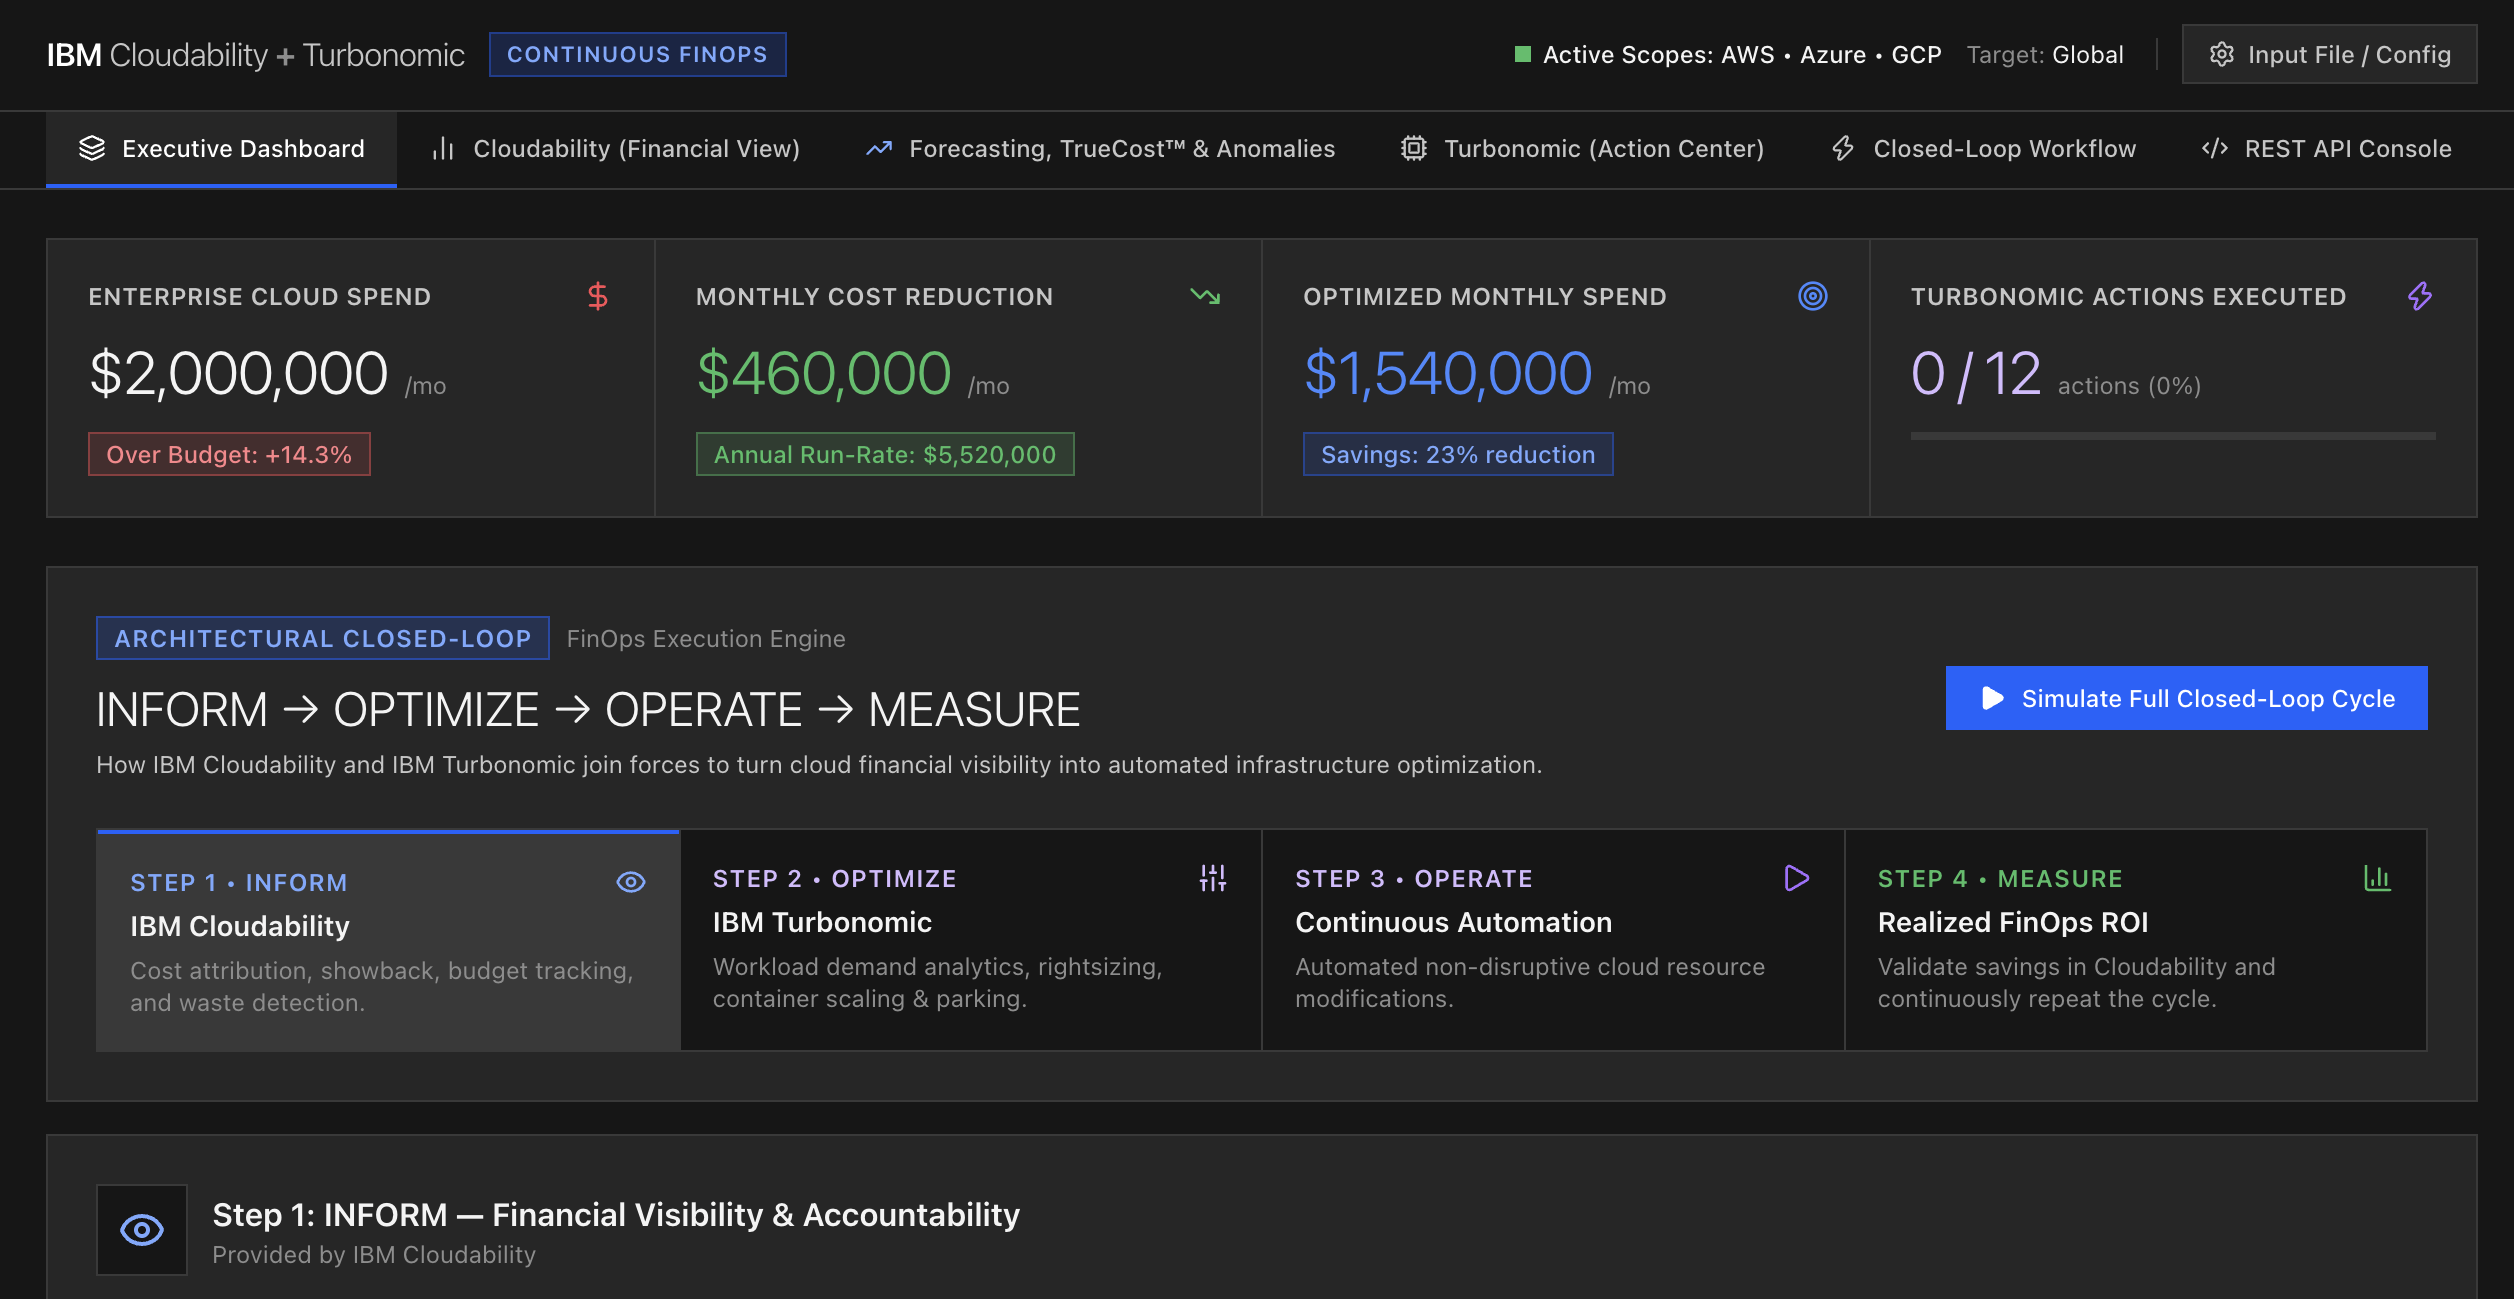Click the sliders icon in Step 2 Optimize card

point(1213,878)
